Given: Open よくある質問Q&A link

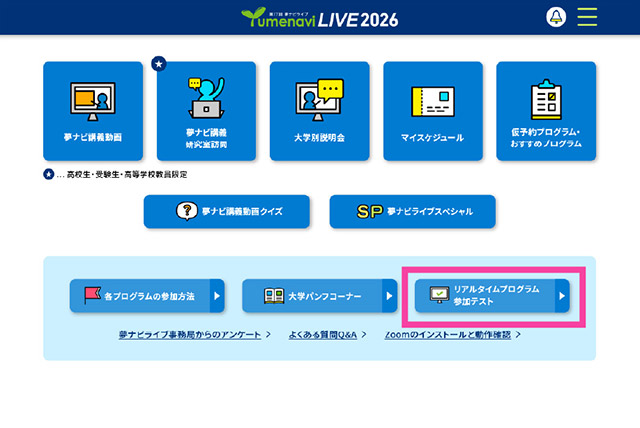Looking at the screenshot, I should 322,335.
